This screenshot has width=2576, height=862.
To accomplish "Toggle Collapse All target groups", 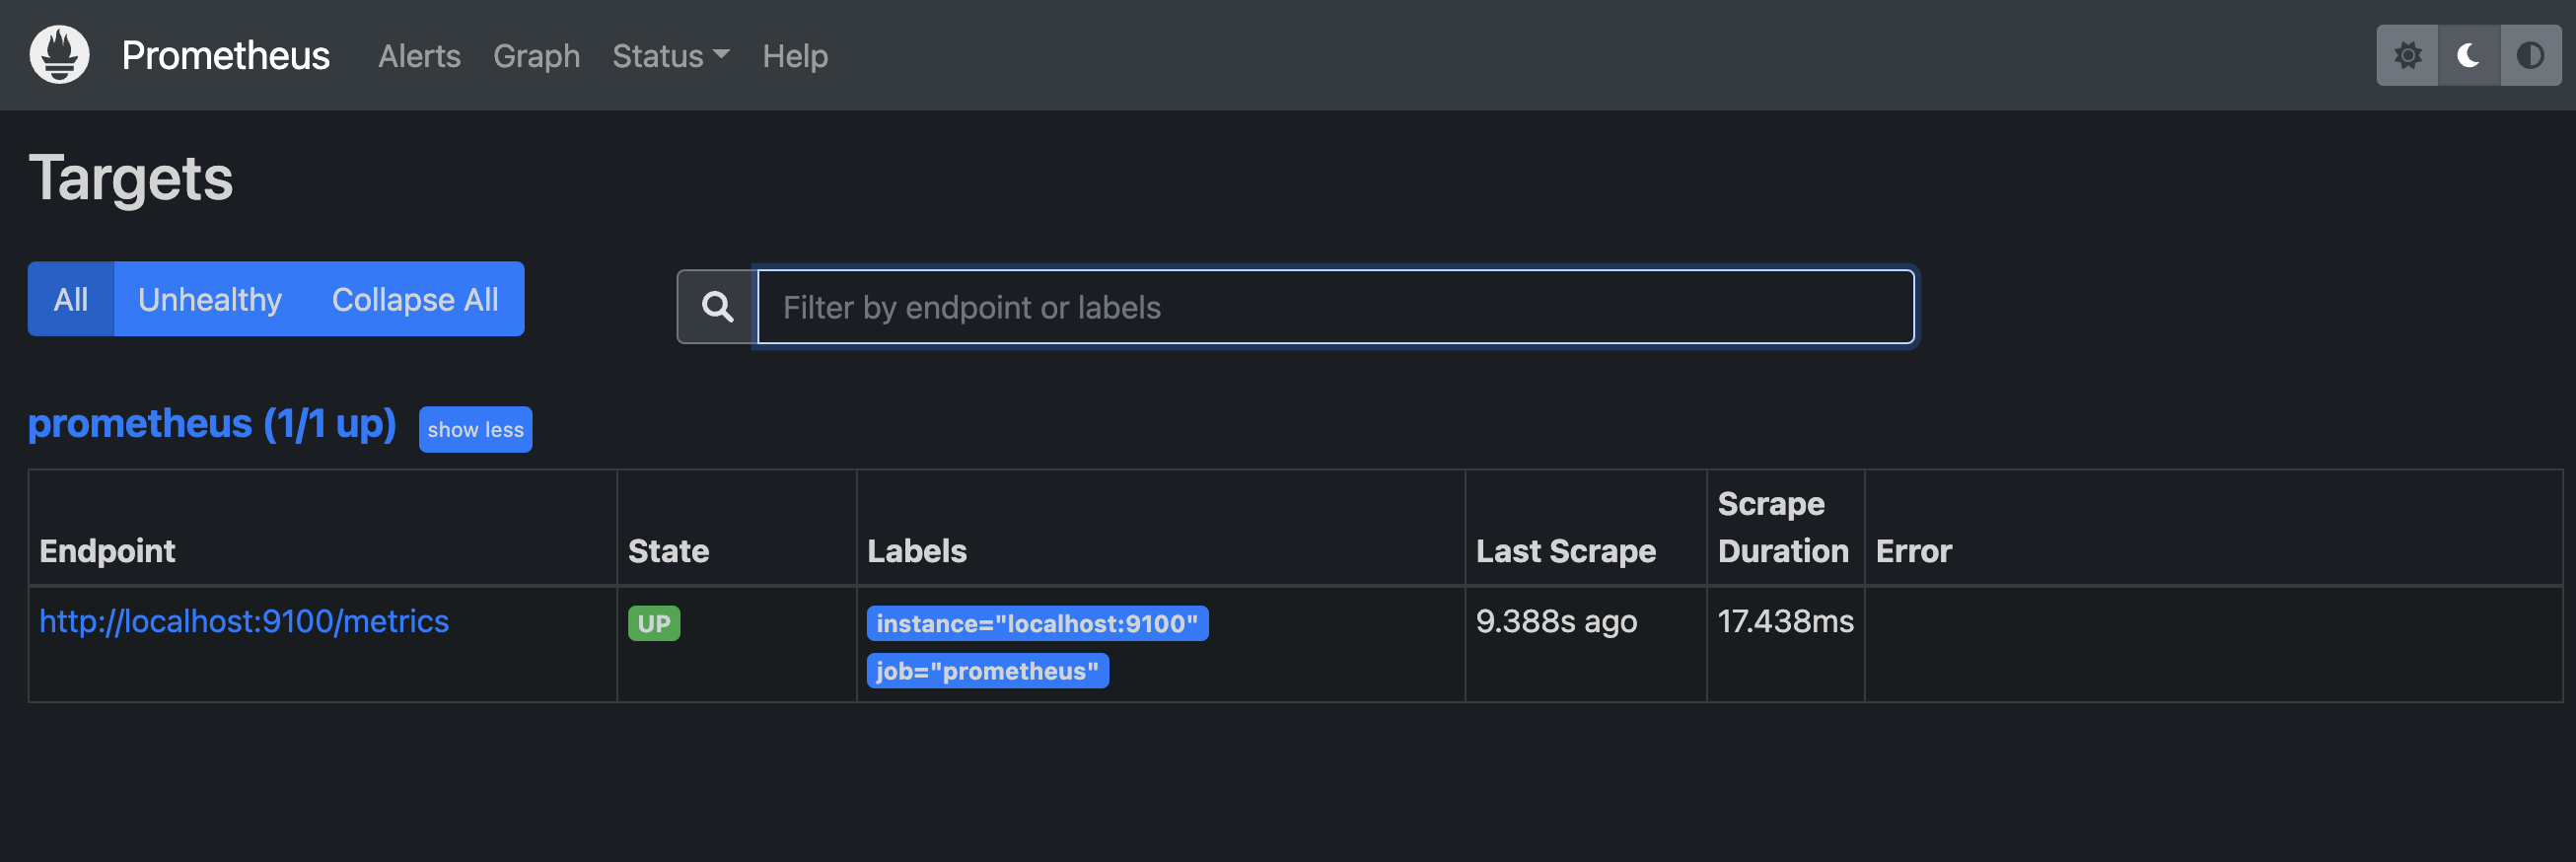I will 415,299.
